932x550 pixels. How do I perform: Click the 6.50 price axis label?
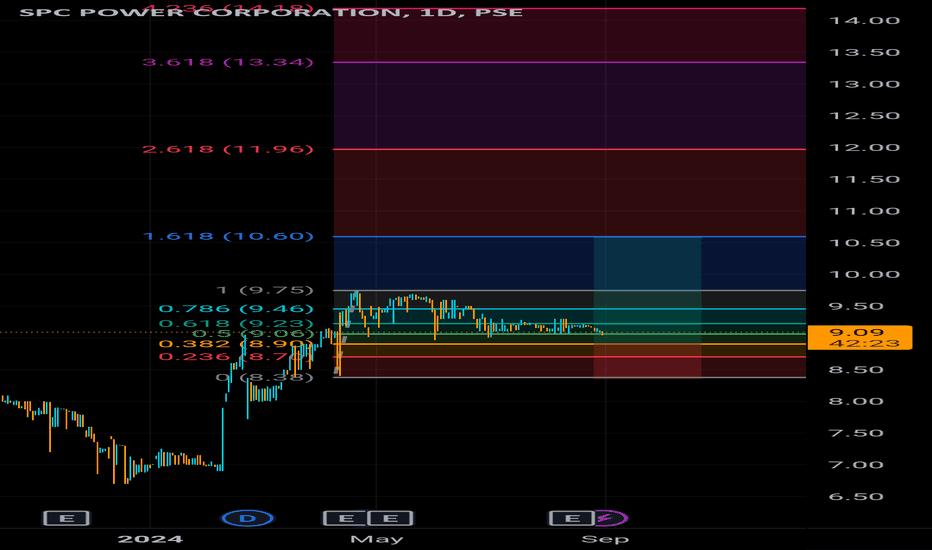point(856,496)
